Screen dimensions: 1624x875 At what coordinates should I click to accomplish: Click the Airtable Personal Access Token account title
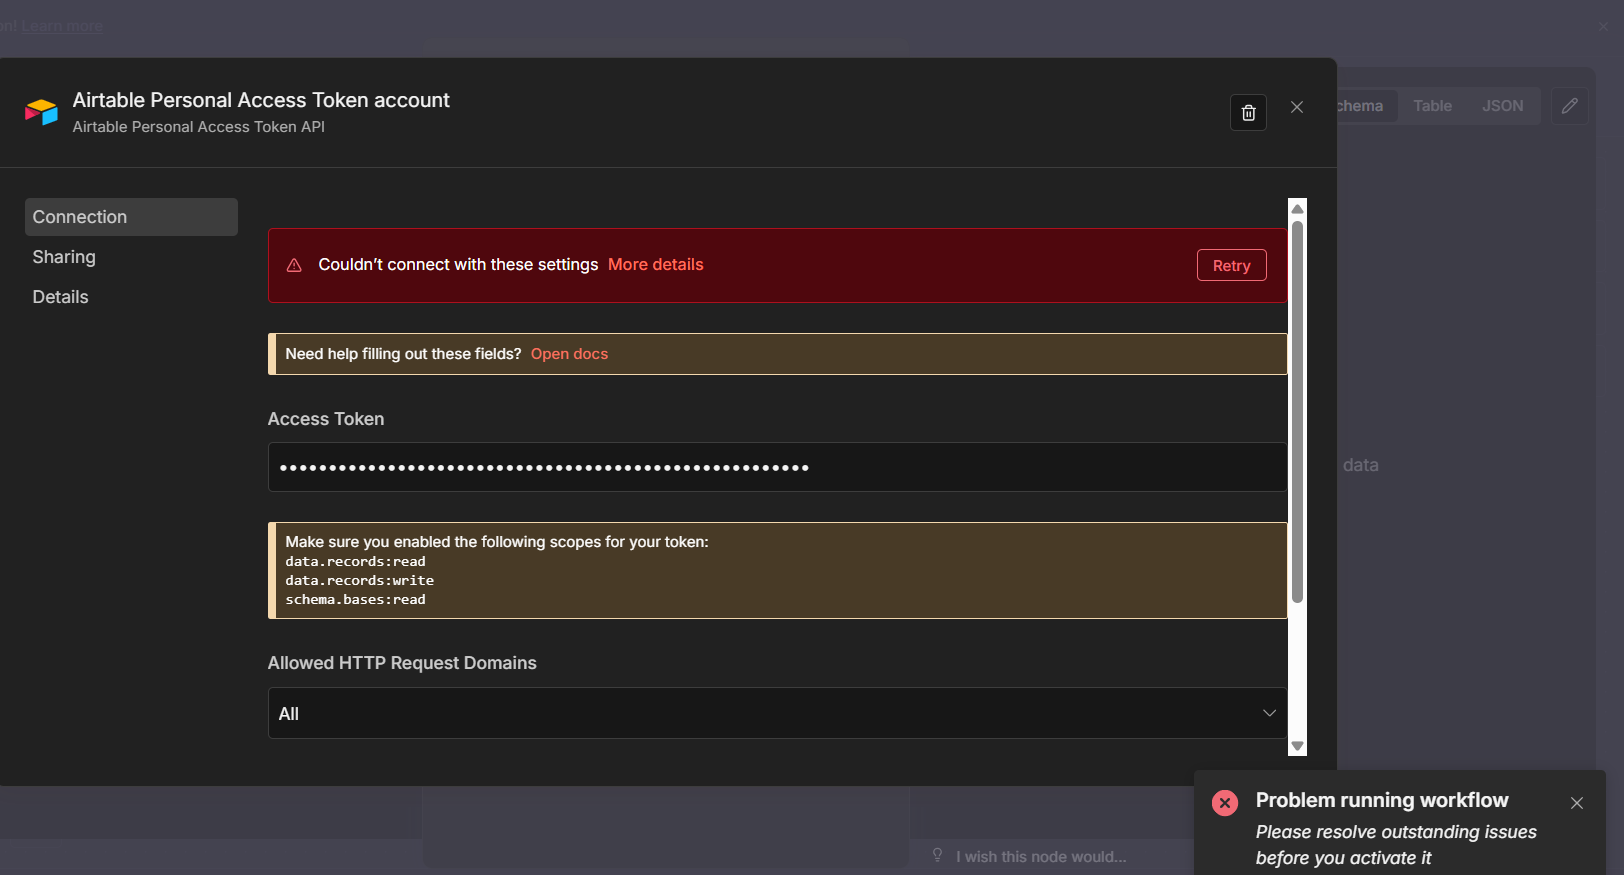pos(261,100)
